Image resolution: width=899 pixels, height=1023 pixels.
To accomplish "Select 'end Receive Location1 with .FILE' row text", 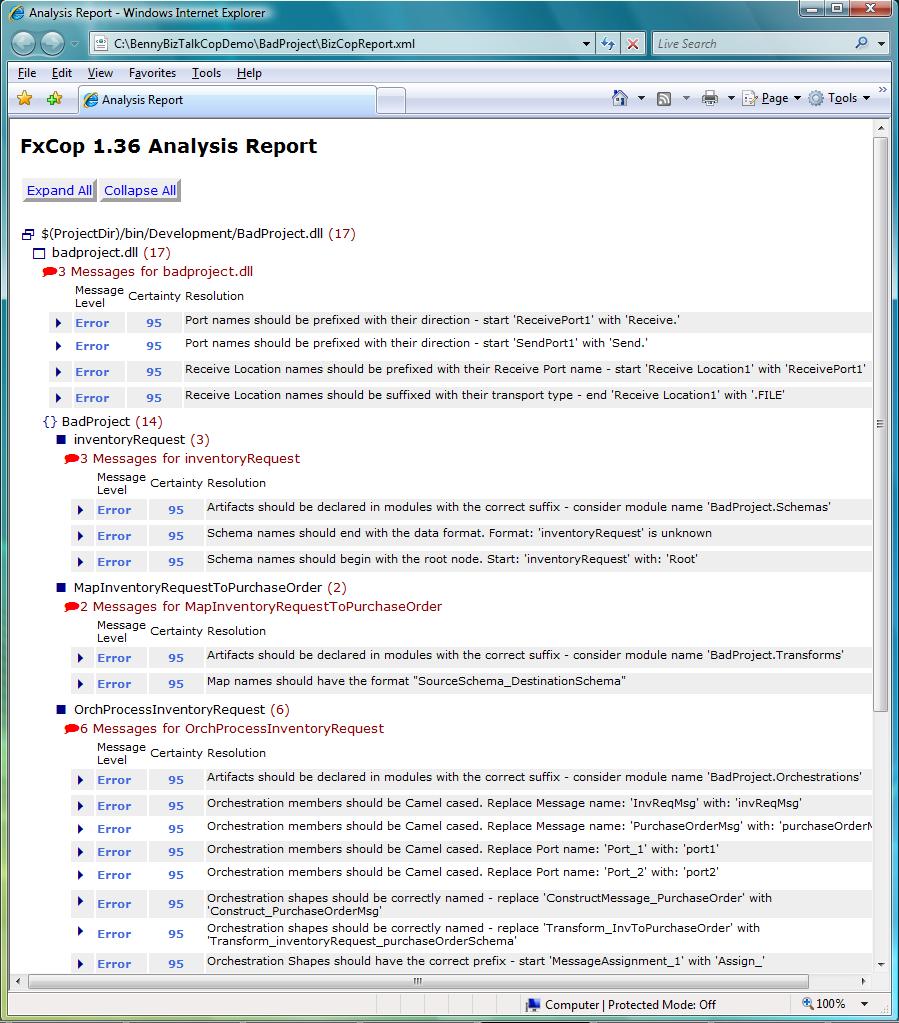I will tap(485, 395).
